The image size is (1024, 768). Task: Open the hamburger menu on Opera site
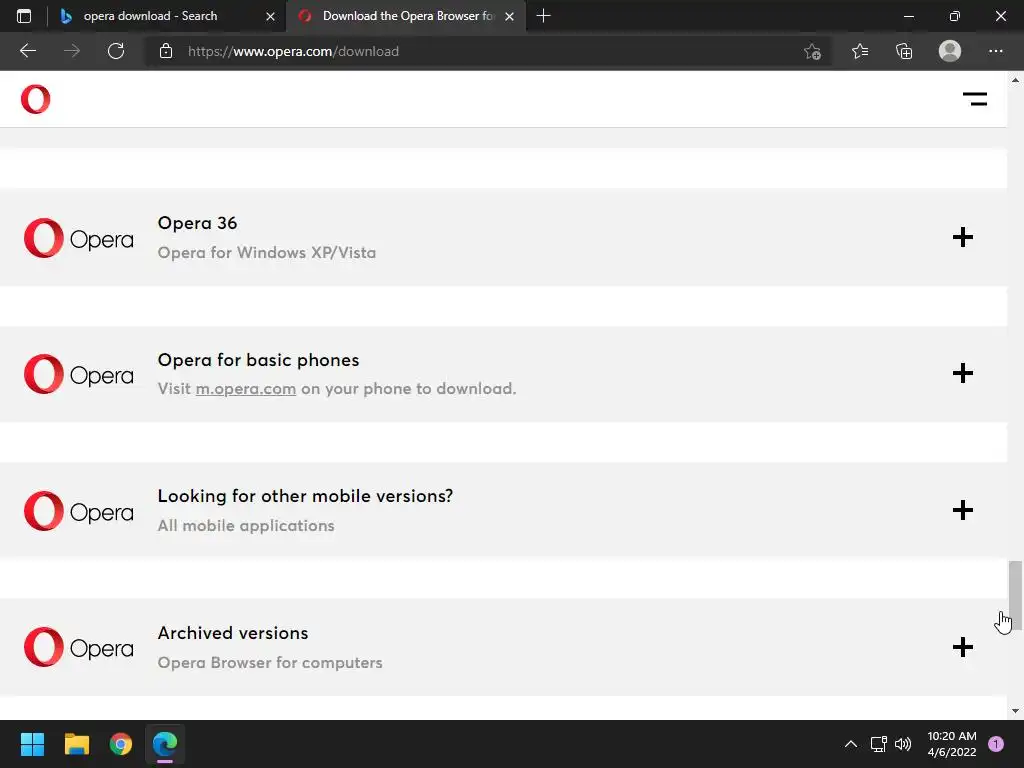point(974,99)
